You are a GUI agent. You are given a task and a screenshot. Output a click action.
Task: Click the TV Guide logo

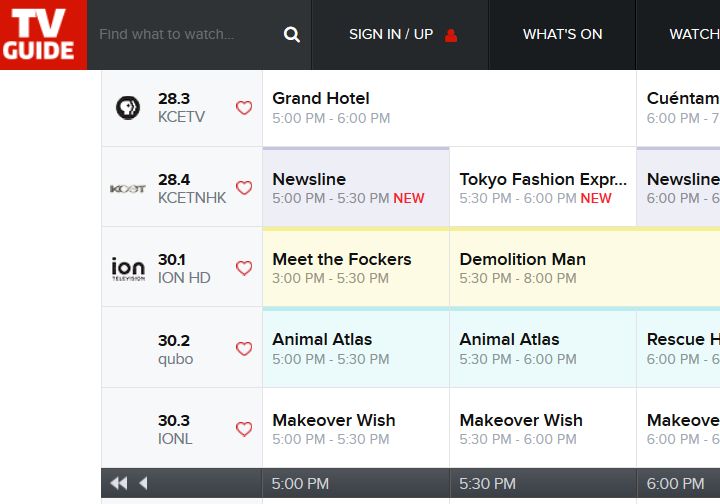(43, 35)
